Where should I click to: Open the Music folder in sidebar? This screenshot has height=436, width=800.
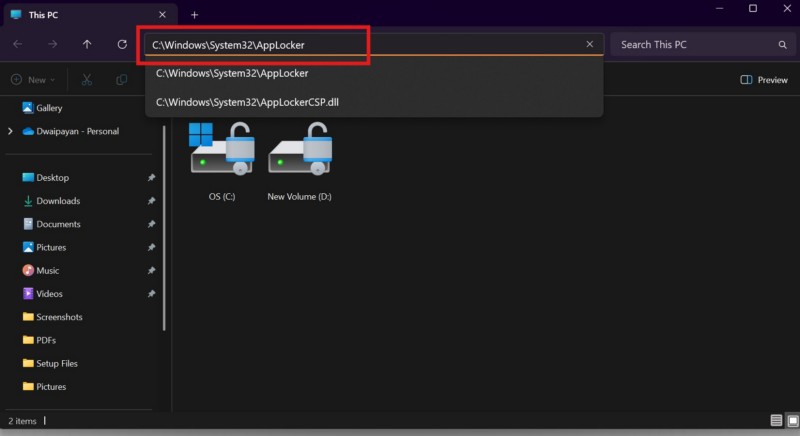(x=41, y=271)
